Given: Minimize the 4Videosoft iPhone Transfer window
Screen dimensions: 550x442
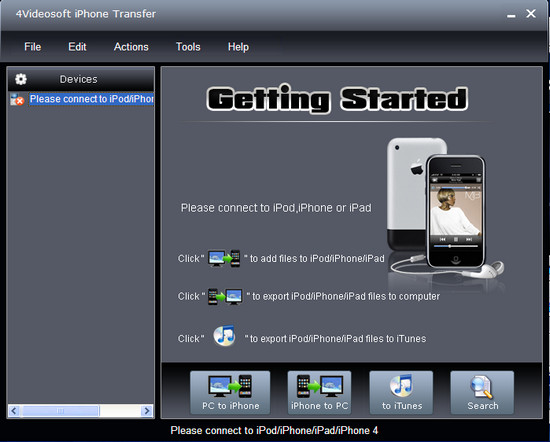Looking at the screenshot, I should tap(511, 15).
